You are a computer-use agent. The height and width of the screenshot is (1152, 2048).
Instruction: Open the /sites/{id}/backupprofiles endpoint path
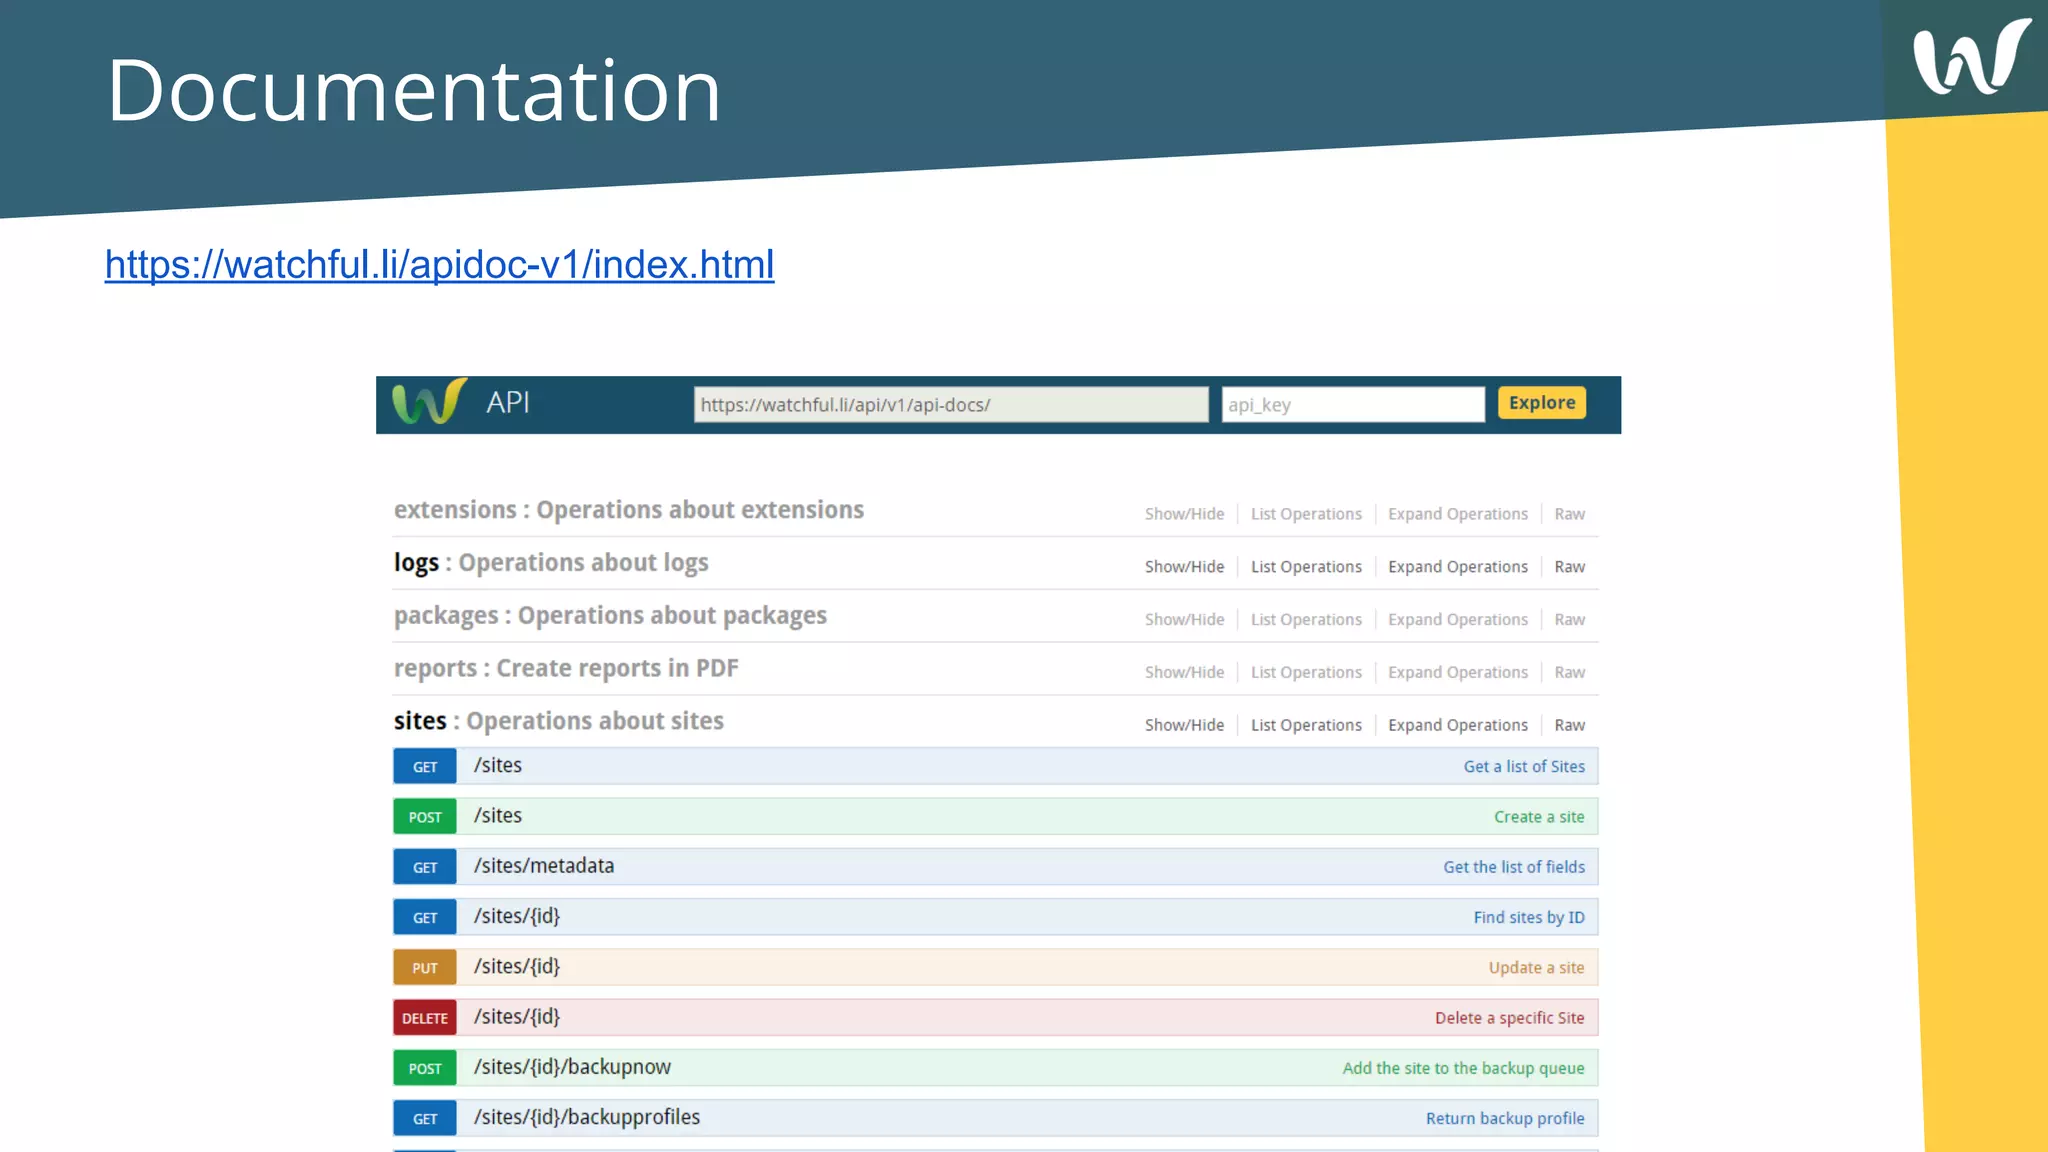tap(587, 1117)
